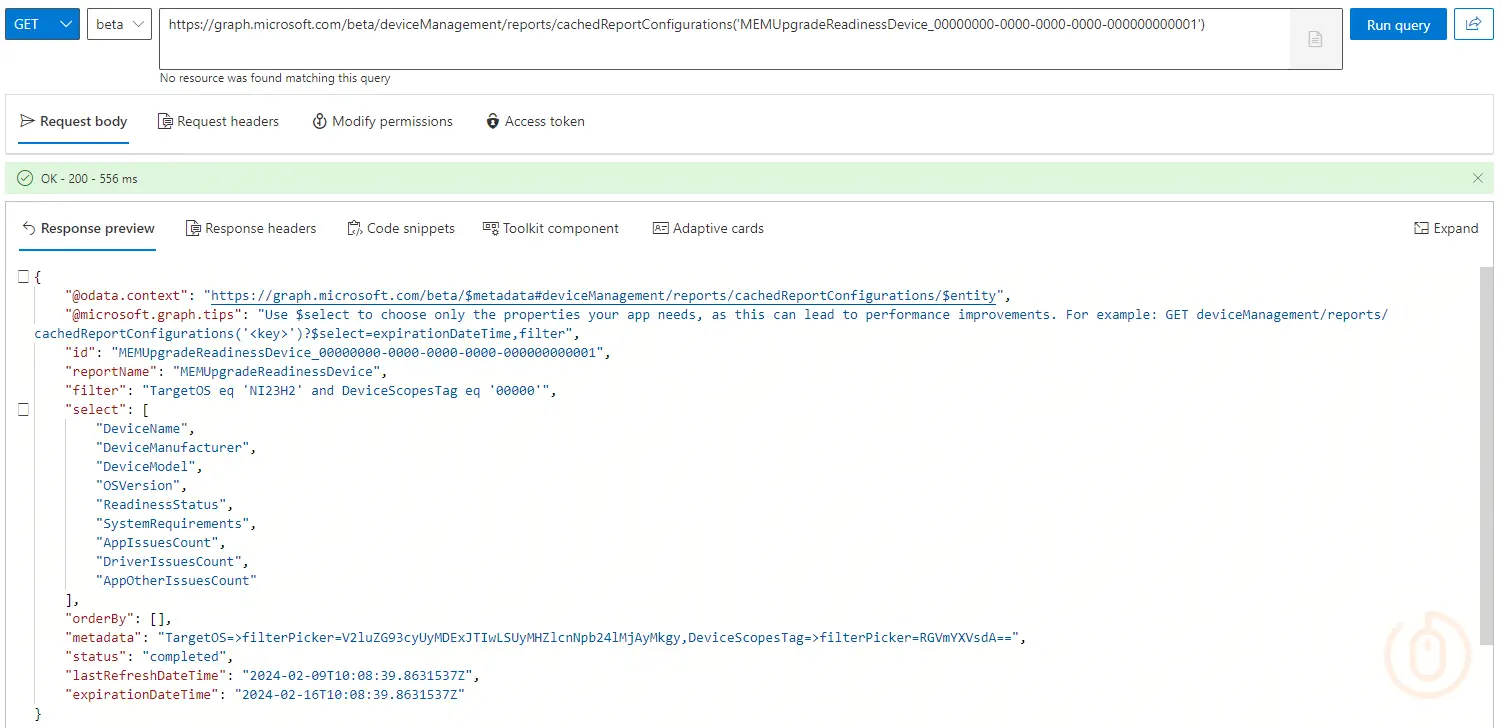Collapse the "select" array toggle
The width and height of the screenshot is (1501, 728).
tap(23, 409)
